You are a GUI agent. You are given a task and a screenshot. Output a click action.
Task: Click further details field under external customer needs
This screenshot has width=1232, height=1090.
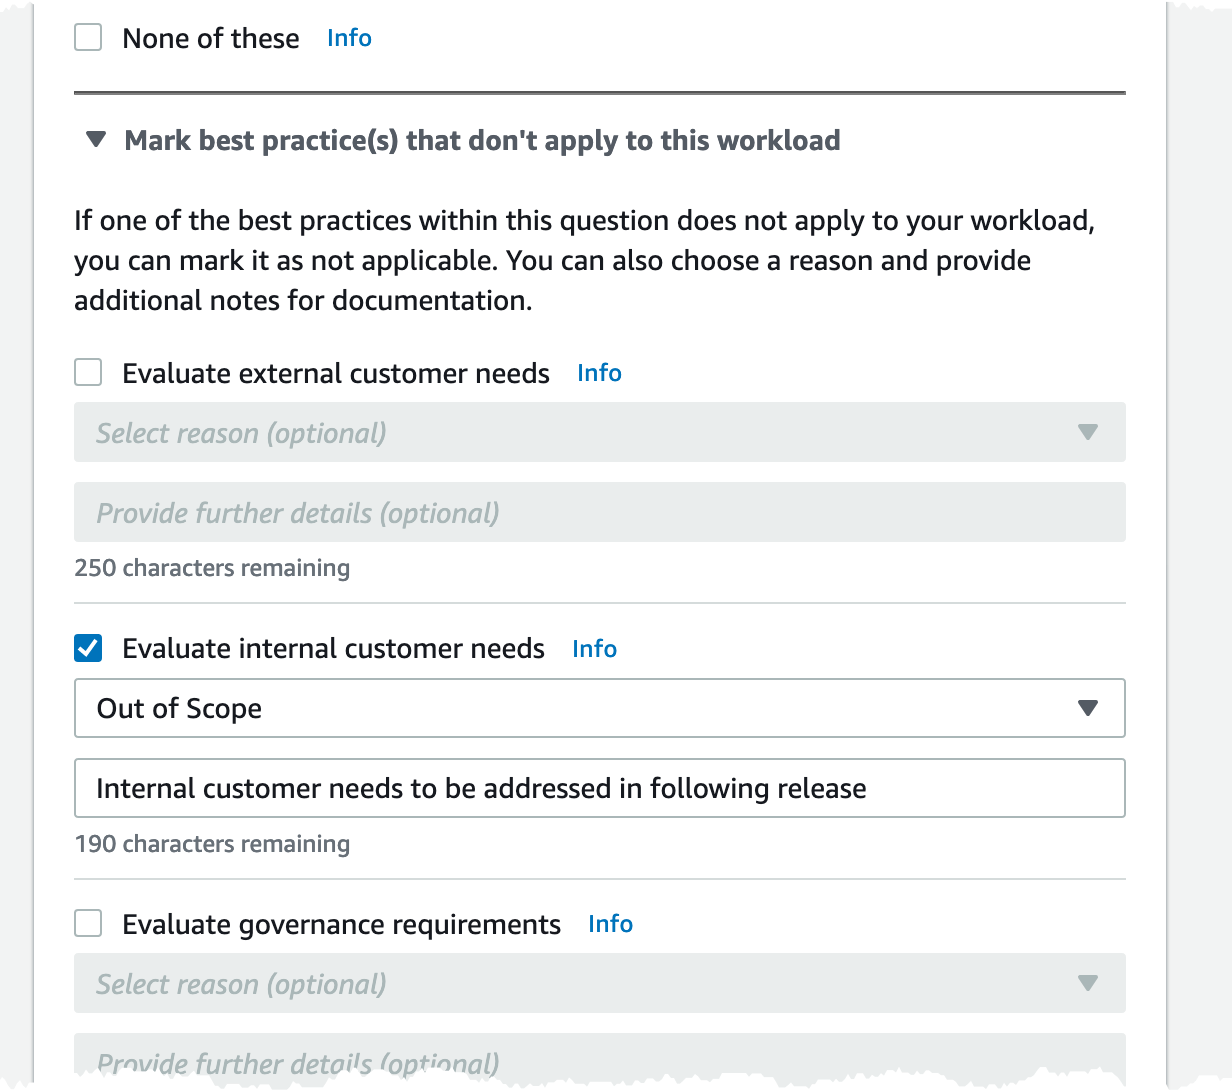point(599,512)
